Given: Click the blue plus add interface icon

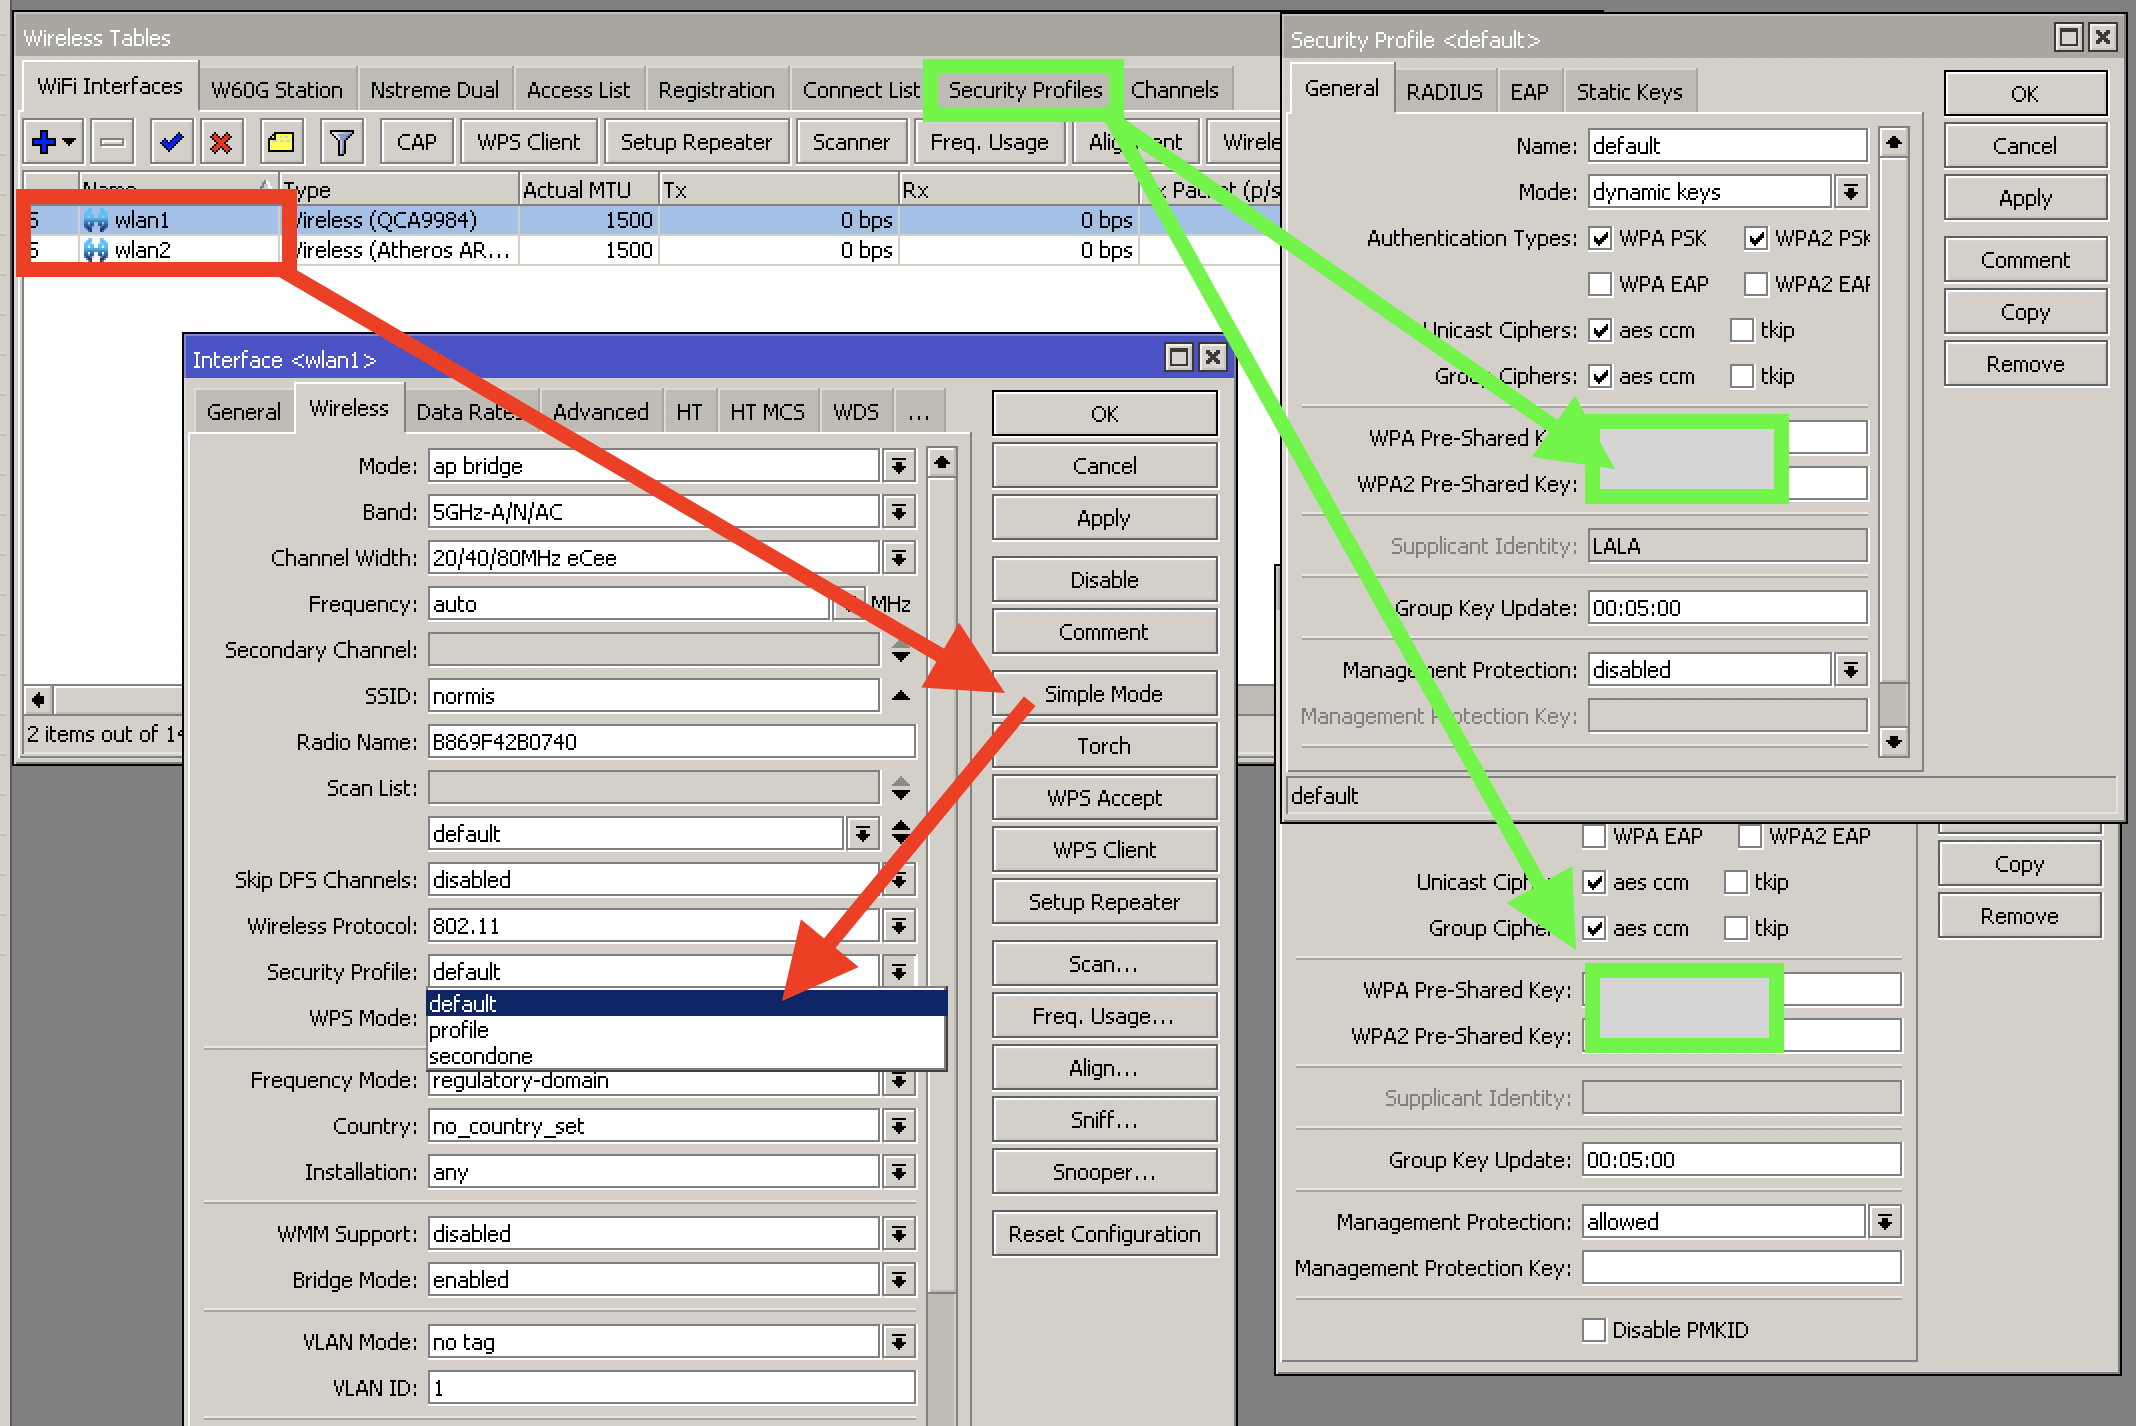Looking at the screenshot, I should point(44,142).
